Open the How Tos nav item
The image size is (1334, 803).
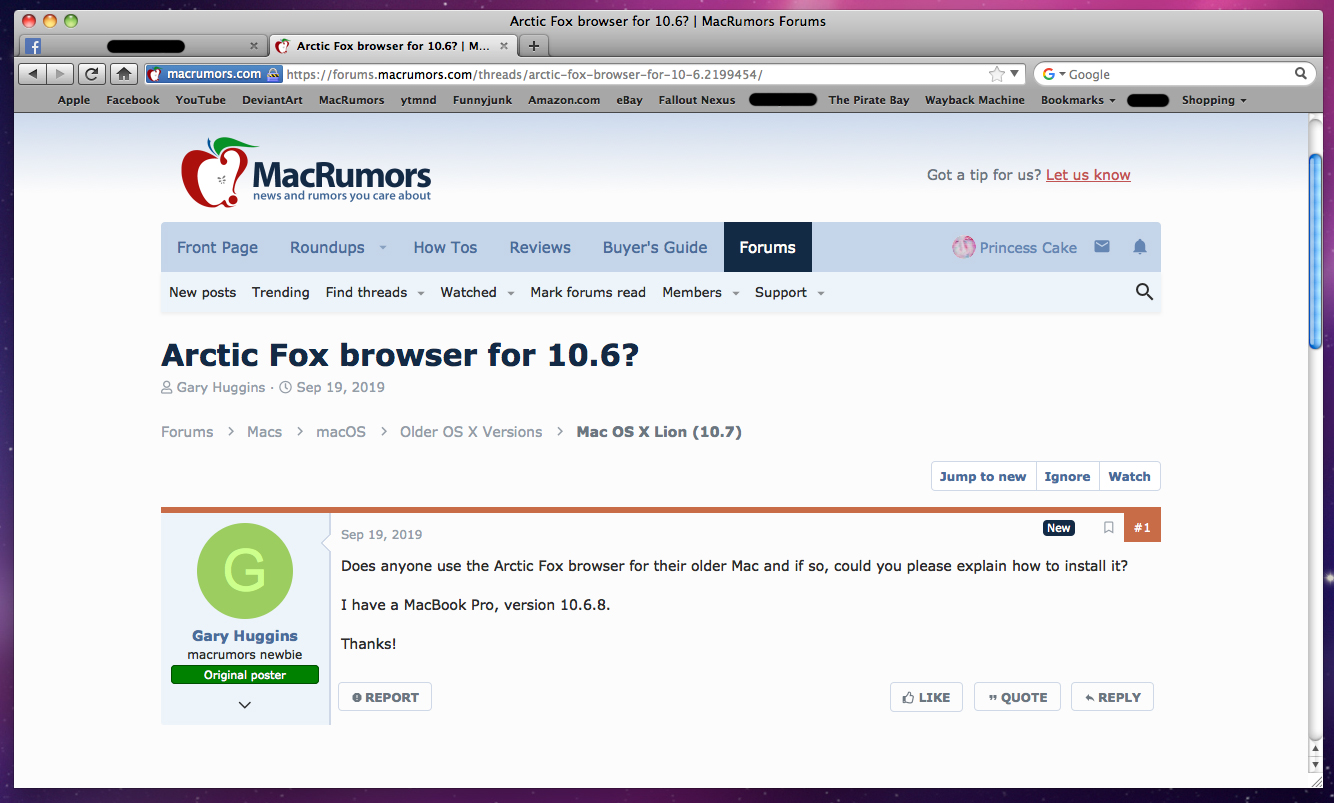(x=445, y=247)
